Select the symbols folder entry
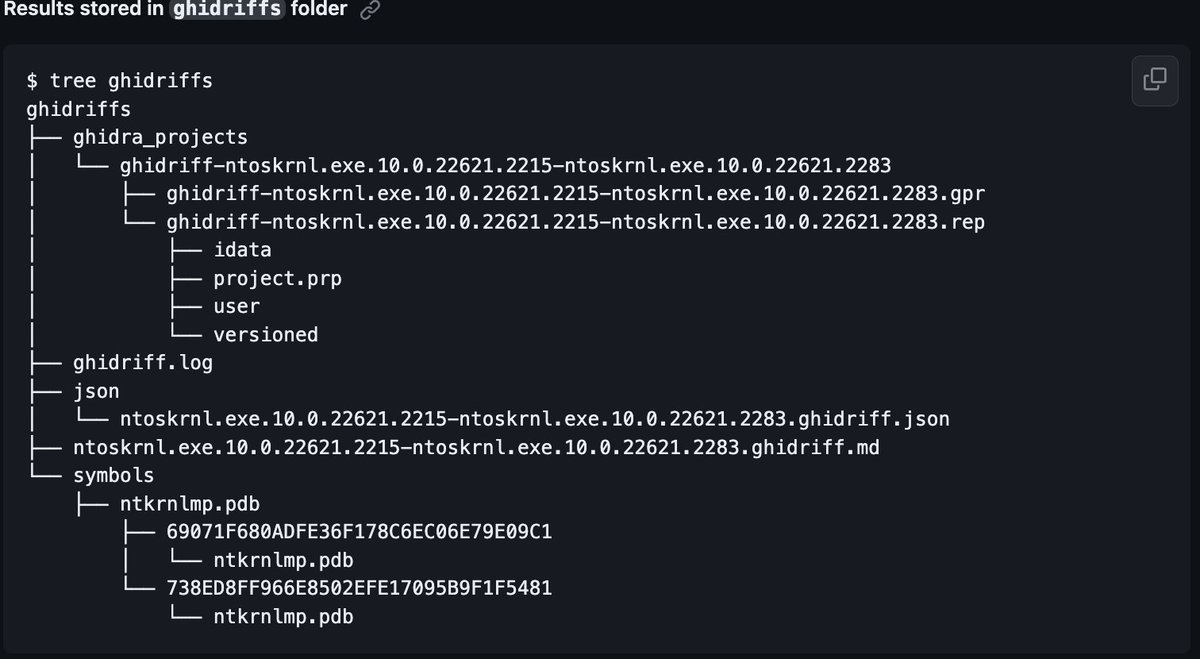 coord(113,475)
